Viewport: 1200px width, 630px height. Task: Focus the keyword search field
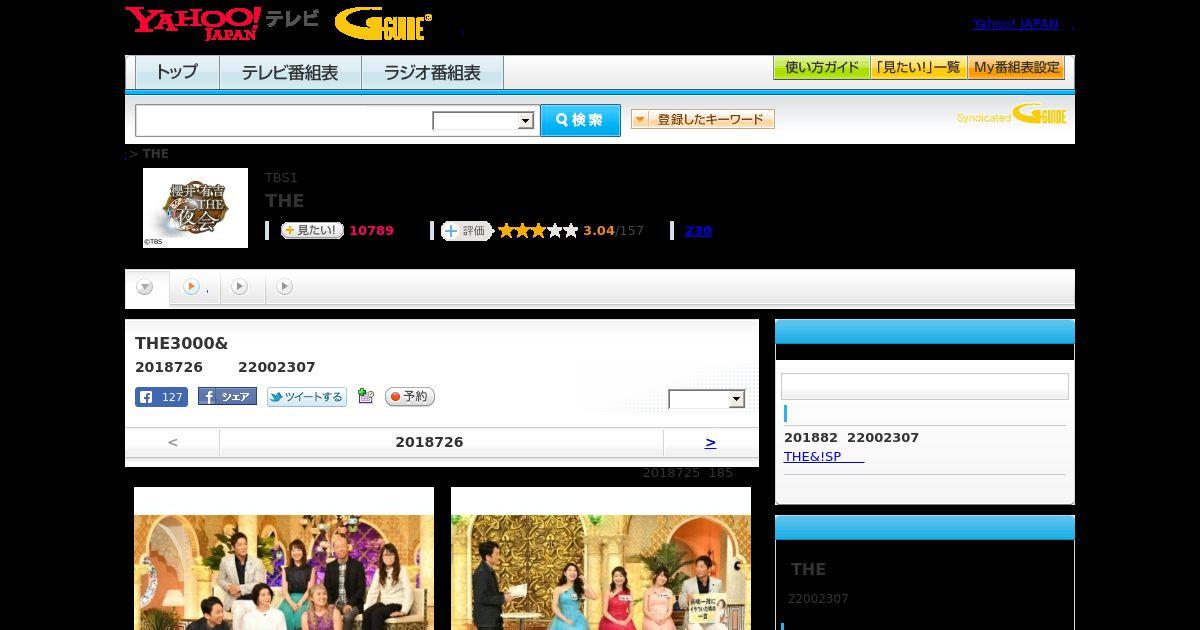(283, 120)
